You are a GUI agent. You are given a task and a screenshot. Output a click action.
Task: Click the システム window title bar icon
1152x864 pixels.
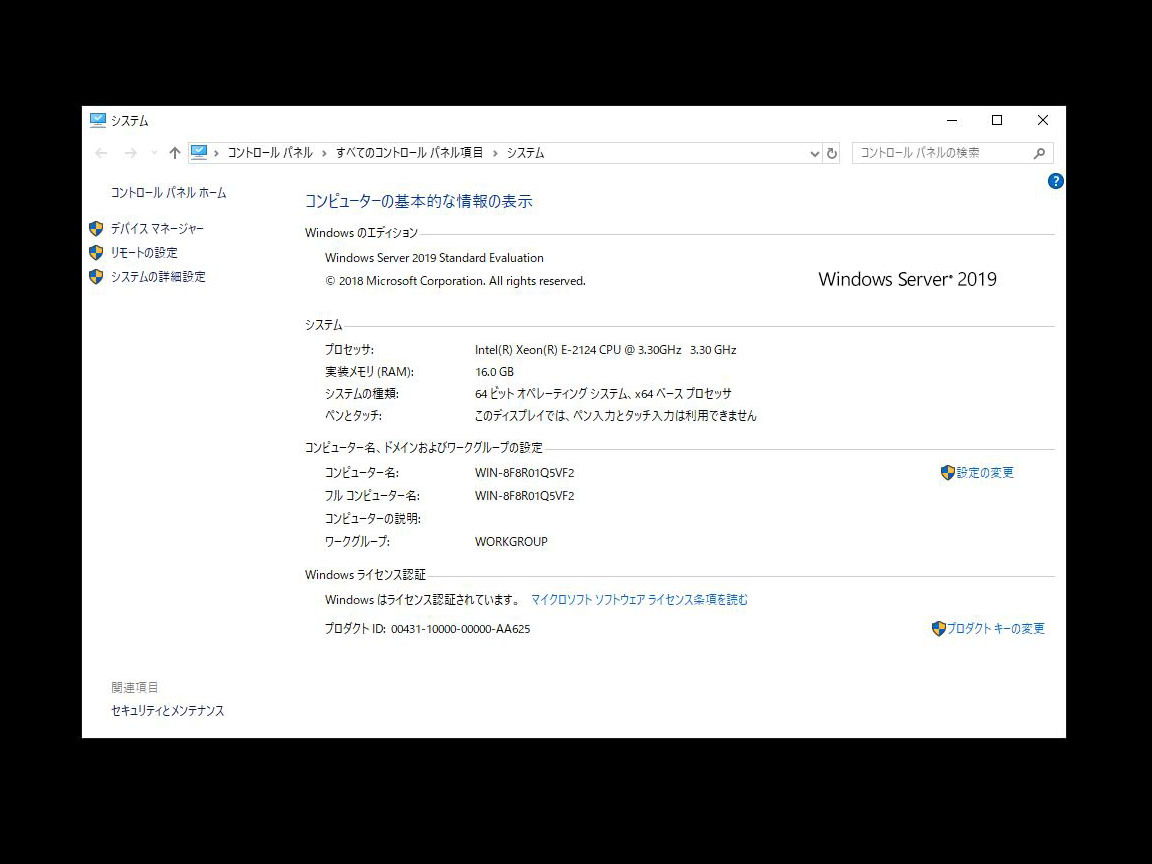tap(97, 119)
